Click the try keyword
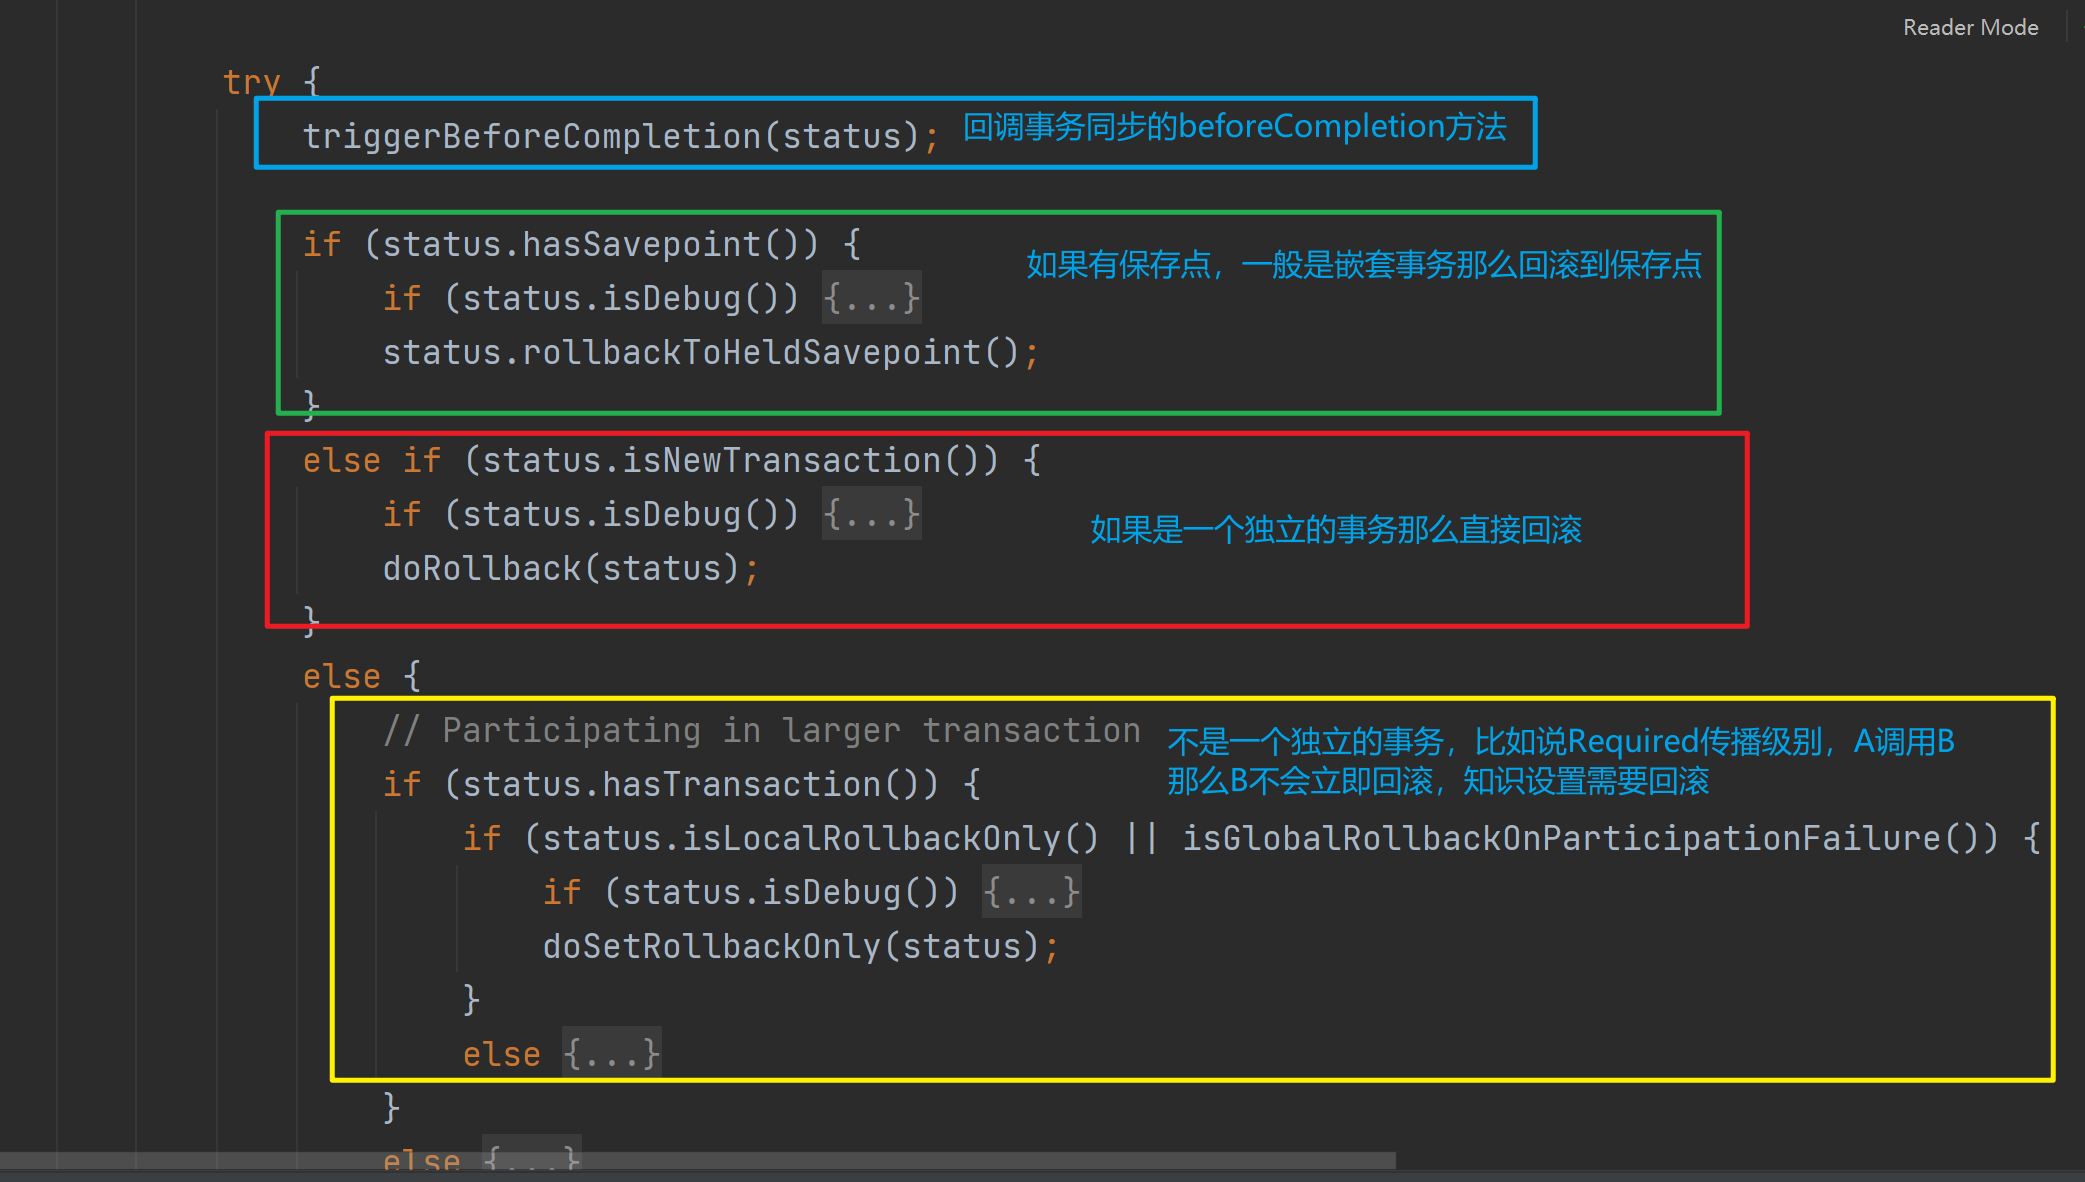Image resolution: width=2085 pixels, height=1182 pixels. pyautogui.click(x=252, y=82)
